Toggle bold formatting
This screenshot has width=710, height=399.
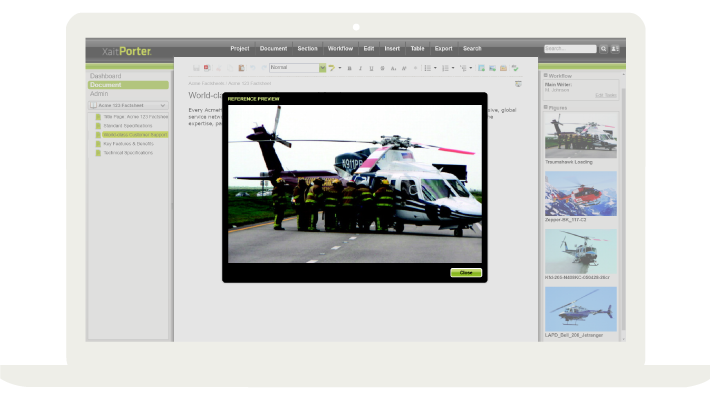(349, 68)
